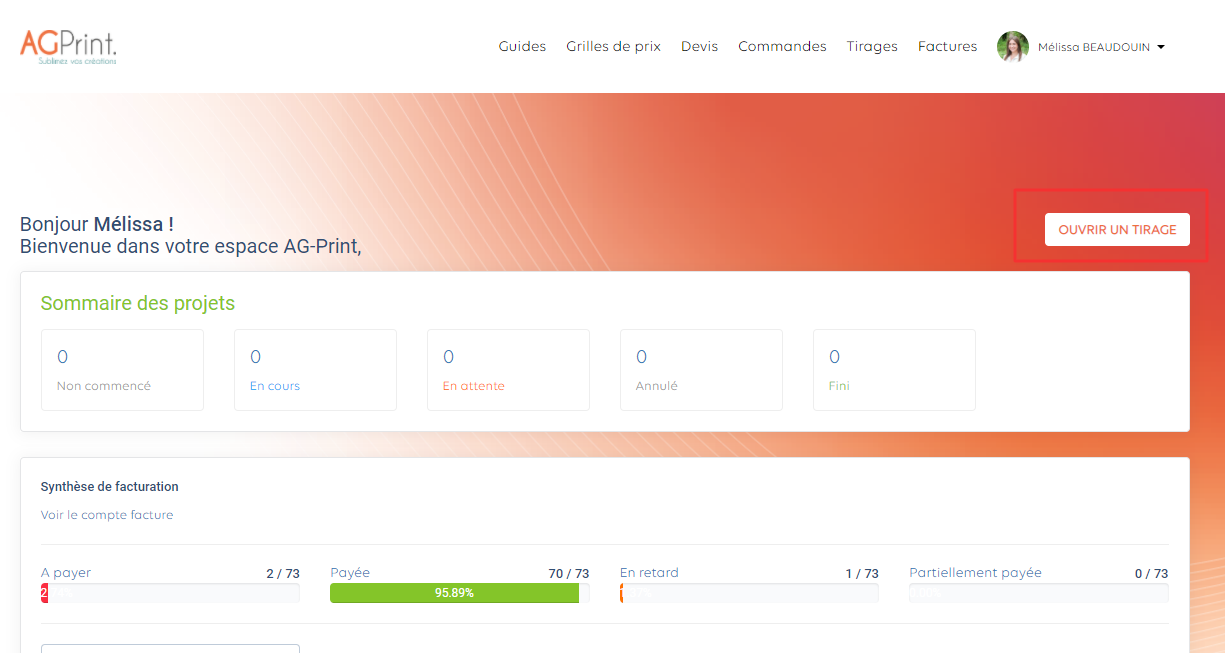Expand the Mélissa BEAUDOUIN user dropdown

click(x=1101, y=47)
